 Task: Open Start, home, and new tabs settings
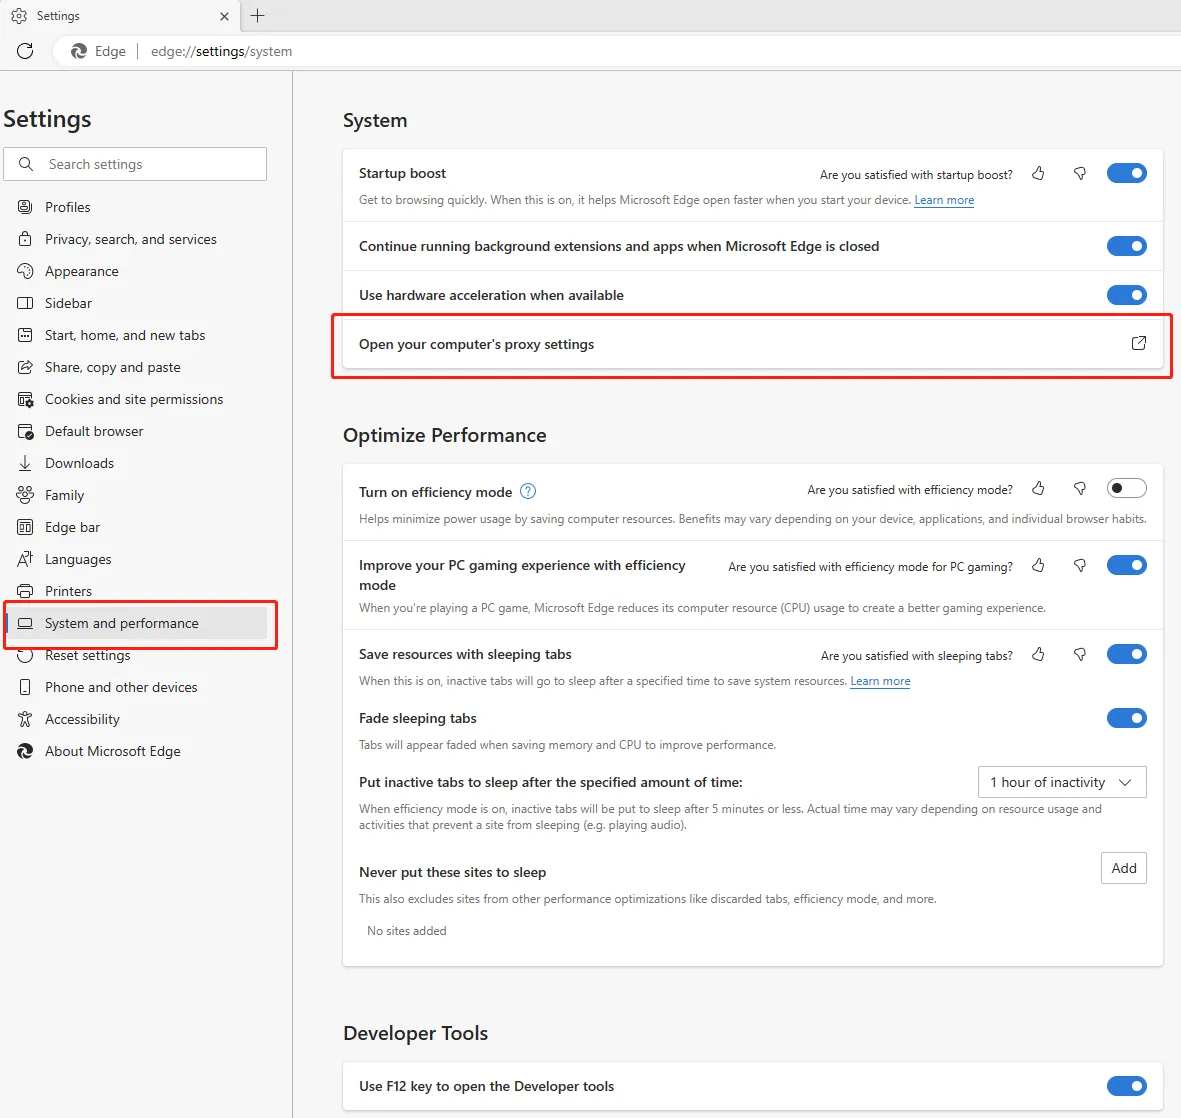(136, 335)
